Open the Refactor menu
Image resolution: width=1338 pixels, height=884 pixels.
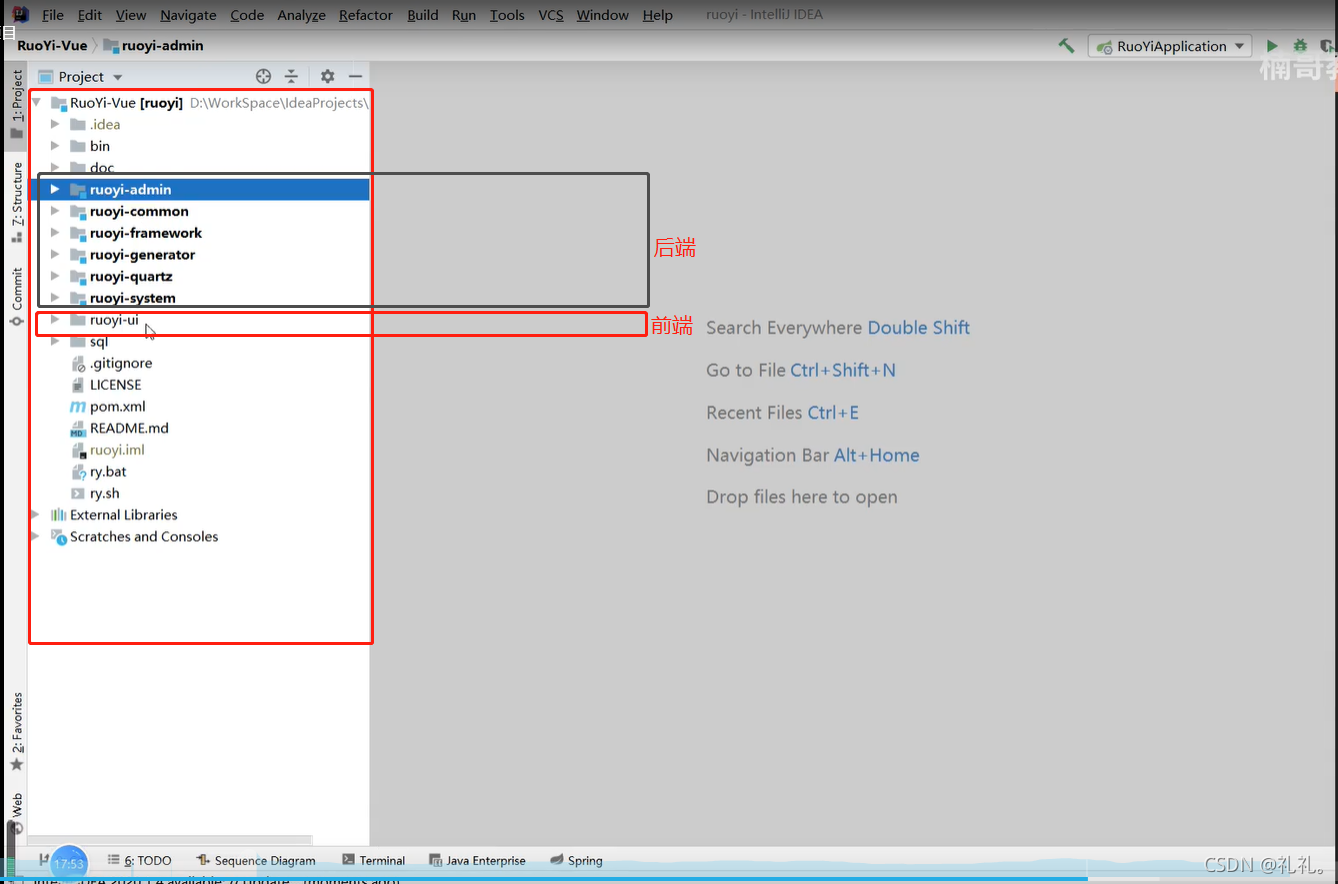point(366,15)
